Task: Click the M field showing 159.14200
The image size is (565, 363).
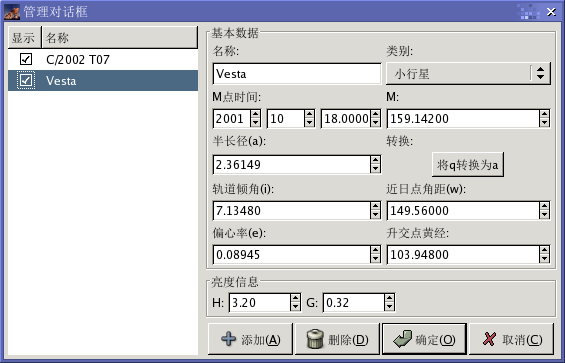Action: [463, 119]
